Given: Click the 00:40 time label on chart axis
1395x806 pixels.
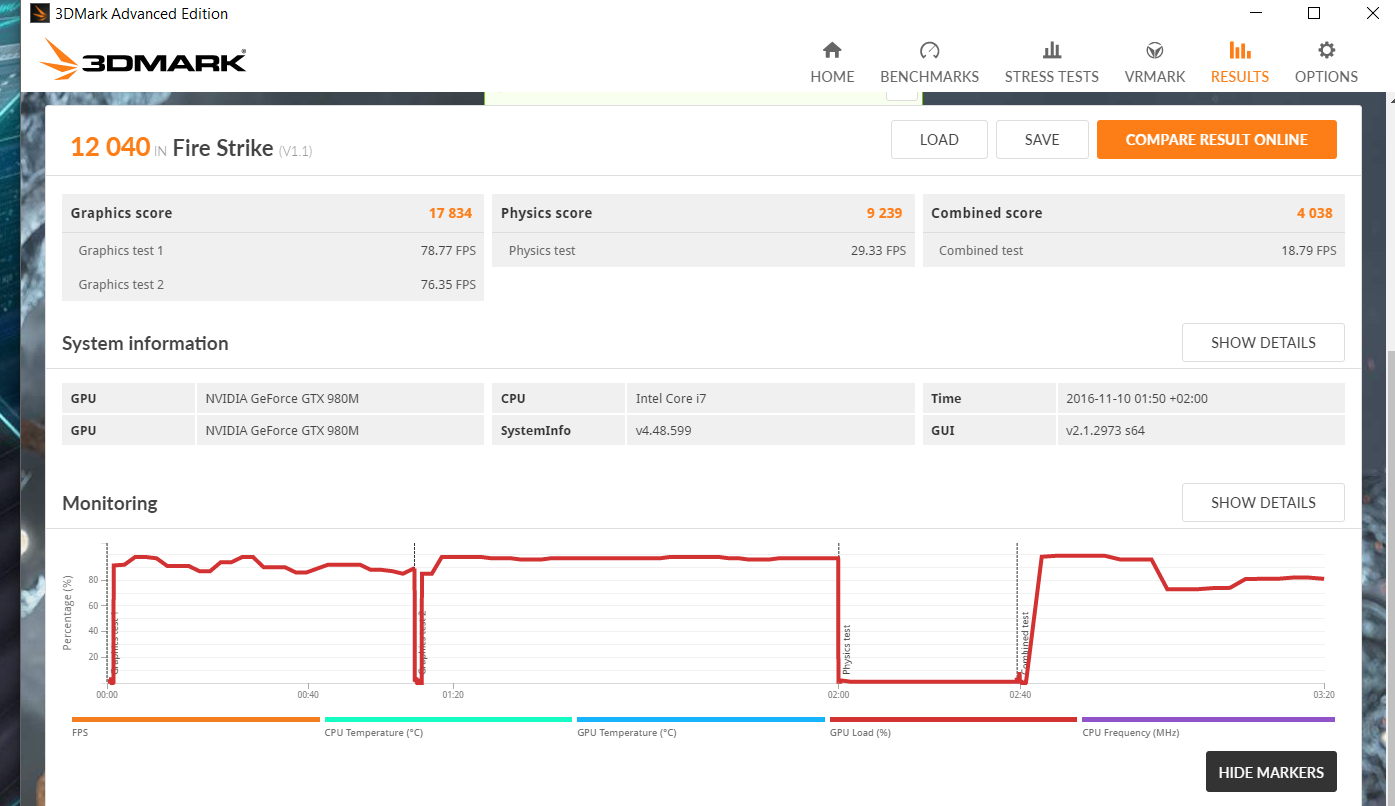Looking at the screenshot, I should [308, 695].
